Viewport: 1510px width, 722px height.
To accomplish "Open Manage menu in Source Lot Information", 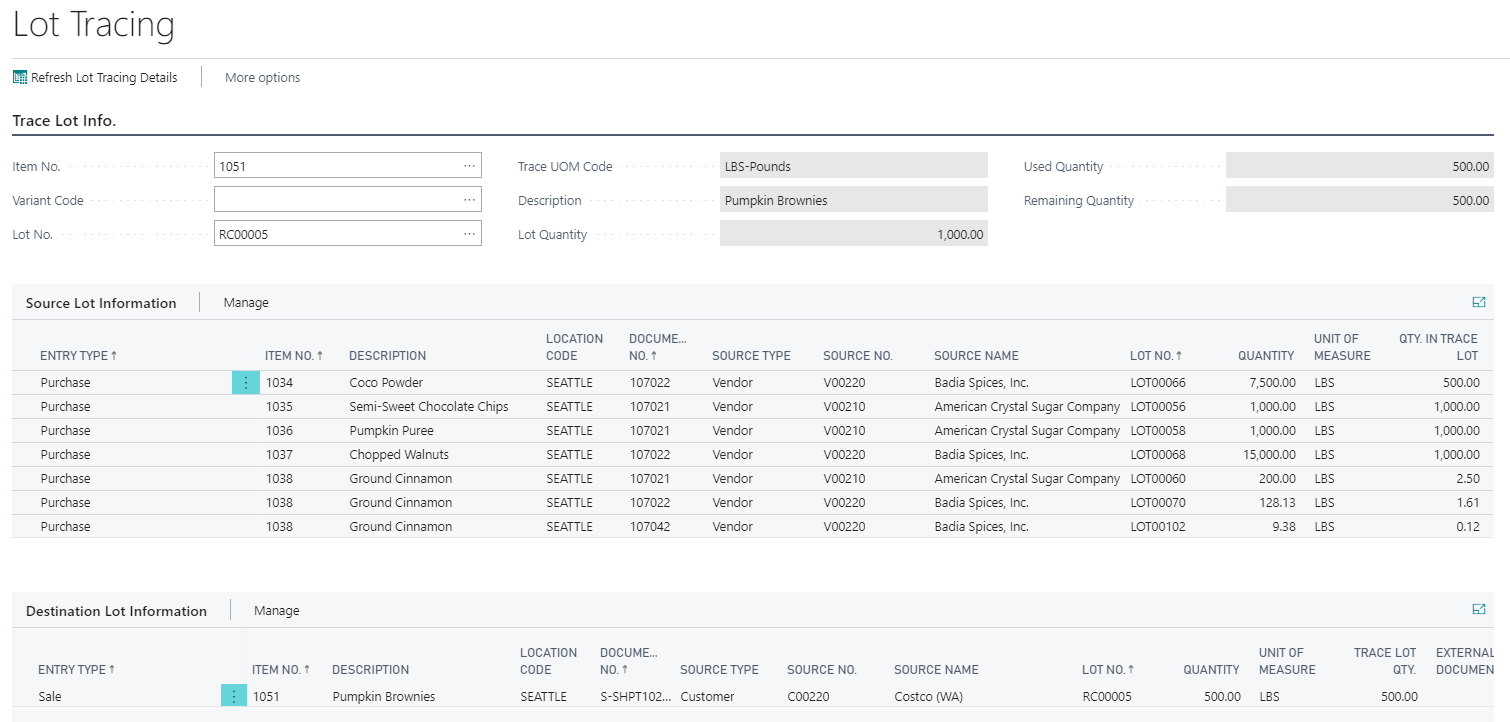I will pyautogui.click(x=246, y=302).
